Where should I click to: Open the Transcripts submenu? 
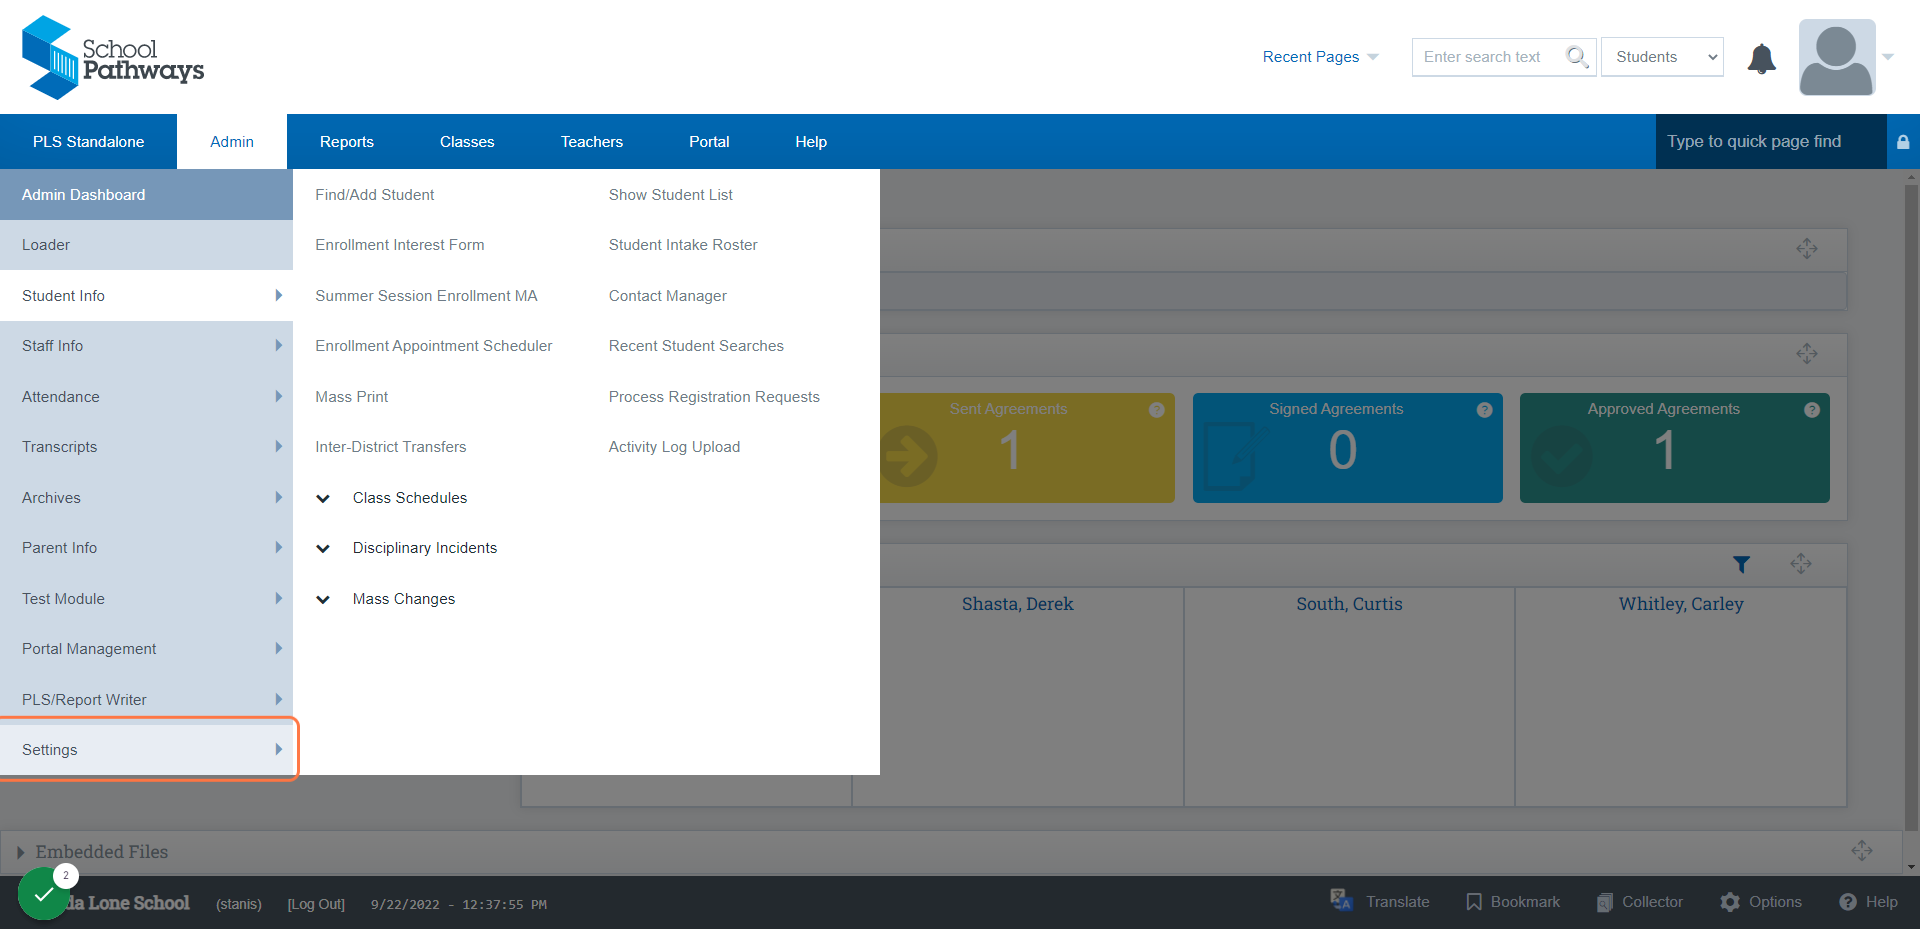(146, 447)
